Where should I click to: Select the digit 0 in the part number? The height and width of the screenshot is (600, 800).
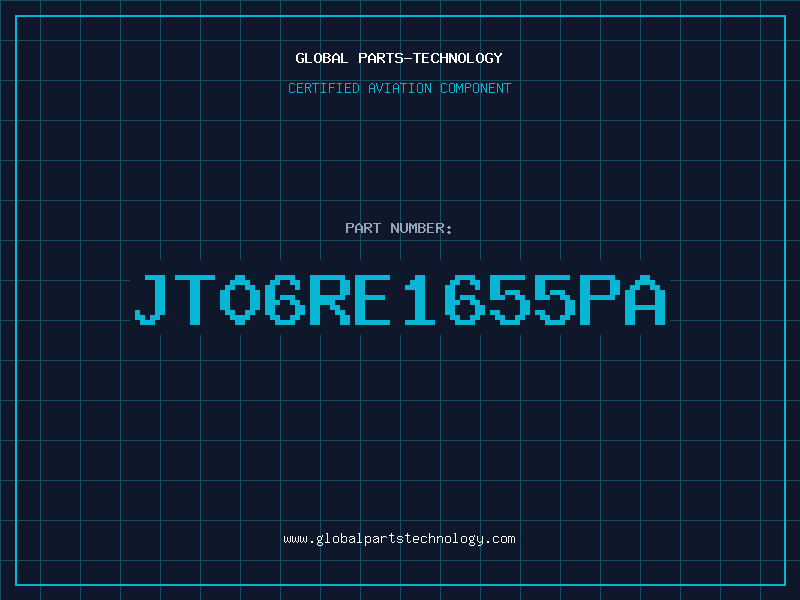click(240, 299)
